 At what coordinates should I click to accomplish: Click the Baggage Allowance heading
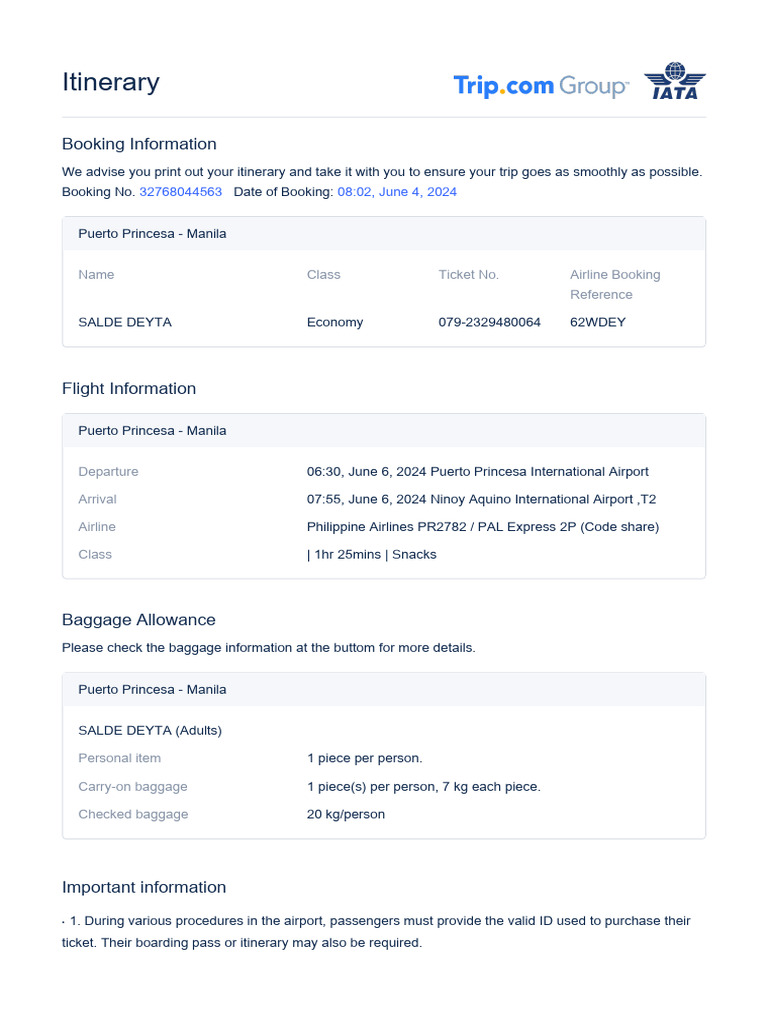139,620
